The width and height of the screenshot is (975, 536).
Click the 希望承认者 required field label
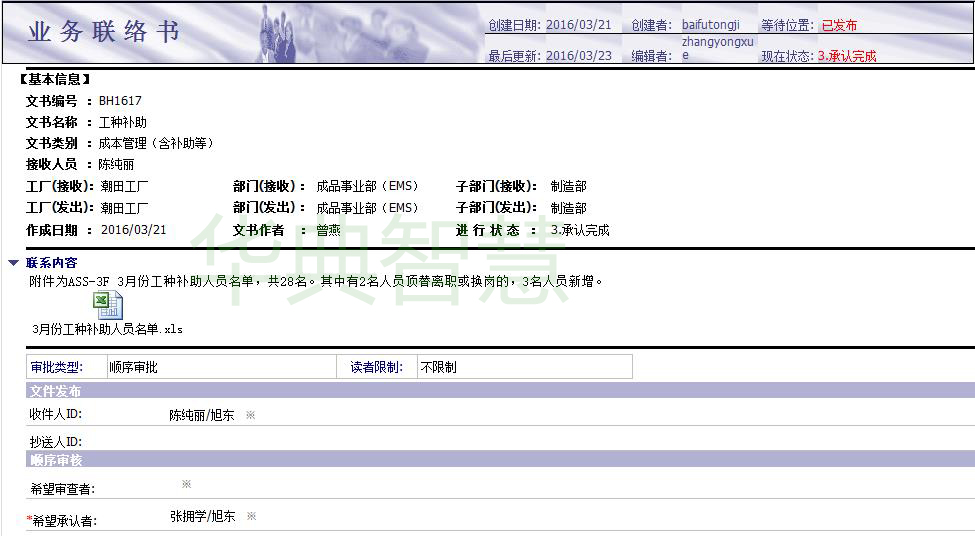(x=62, y=521)
